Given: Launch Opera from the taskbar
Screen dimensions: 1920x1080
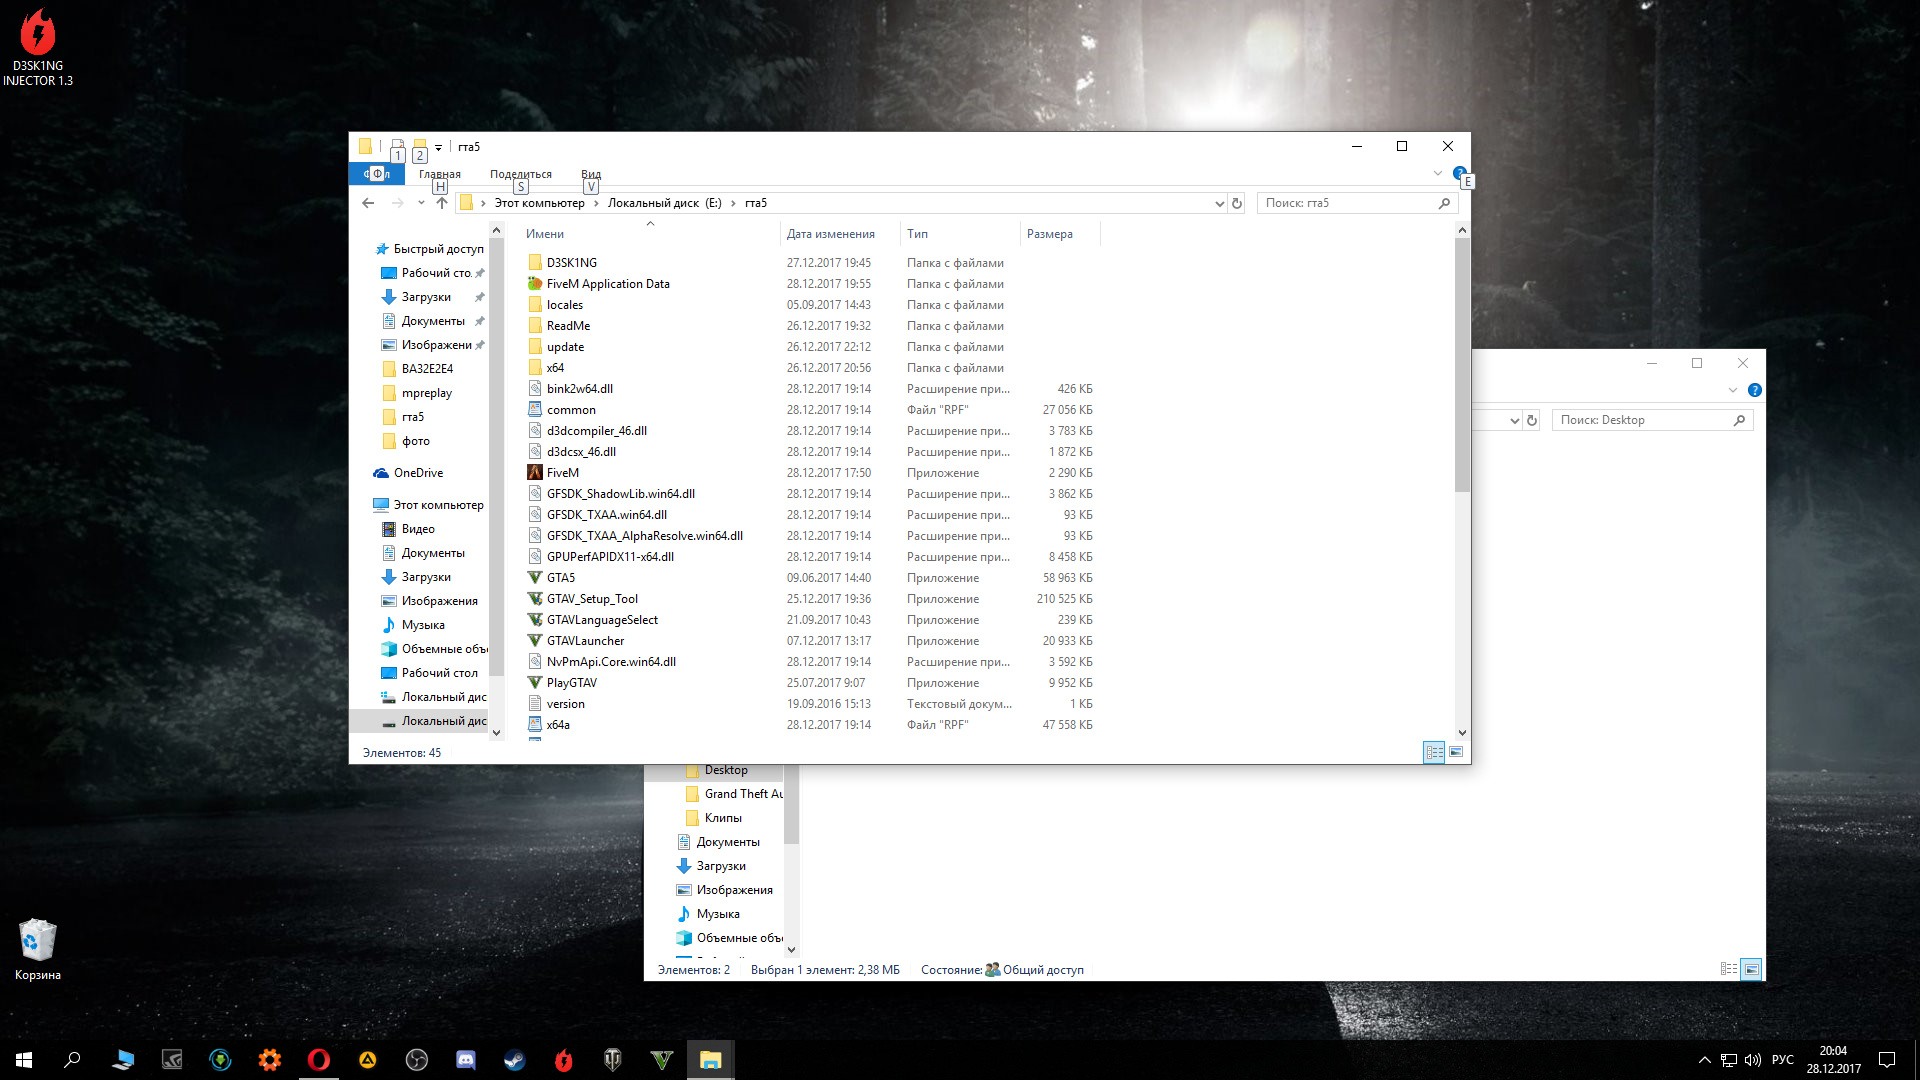Looking at the screenshot, I should (319, 1060).
